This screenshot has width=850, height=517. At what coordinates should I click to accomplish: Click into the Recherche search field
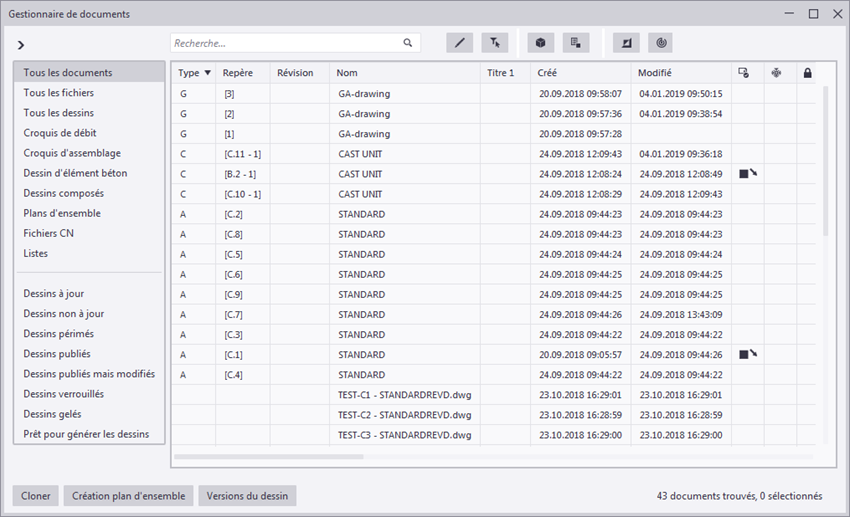[x=285, y=43]
